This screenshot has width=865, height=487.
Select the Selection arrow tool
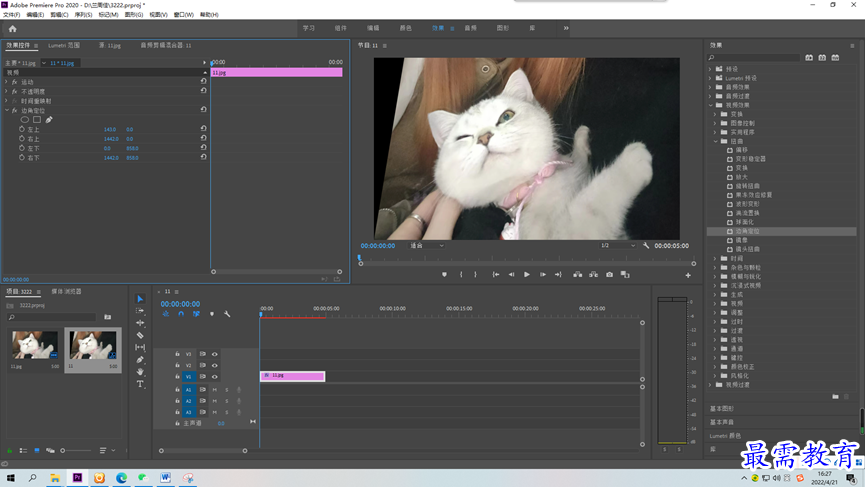coord(140,299)
